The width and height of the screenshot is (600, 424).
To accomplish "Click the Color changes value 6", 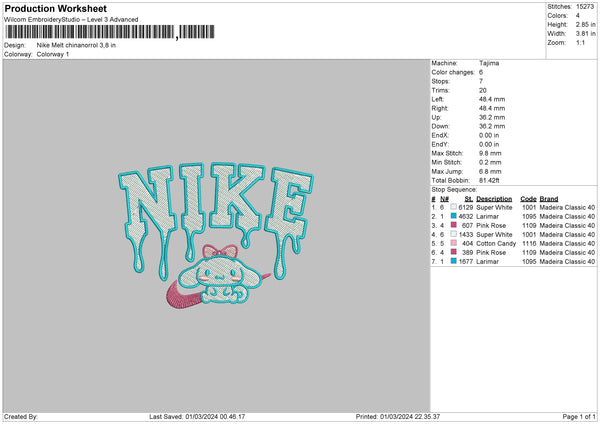I will click(x=481, y=72).
